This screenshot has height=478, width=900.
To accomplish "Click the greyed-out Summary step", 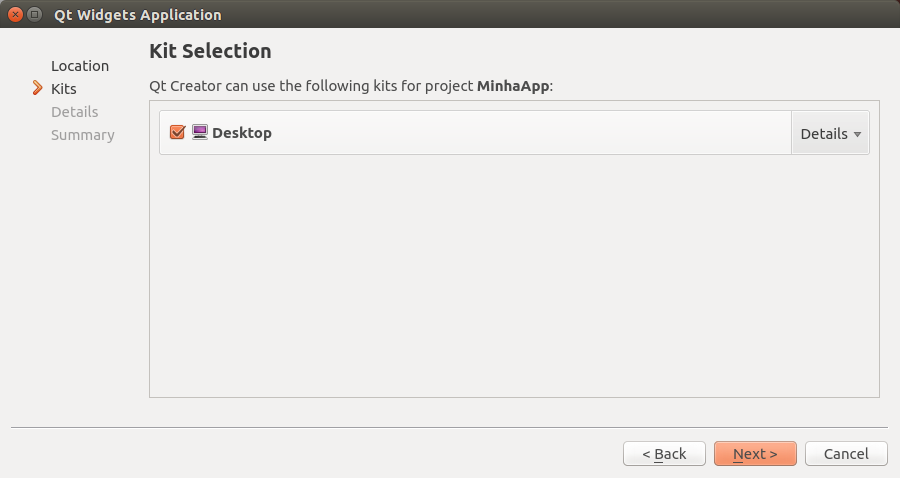I will pyautogui.click(x=83, y=135).
